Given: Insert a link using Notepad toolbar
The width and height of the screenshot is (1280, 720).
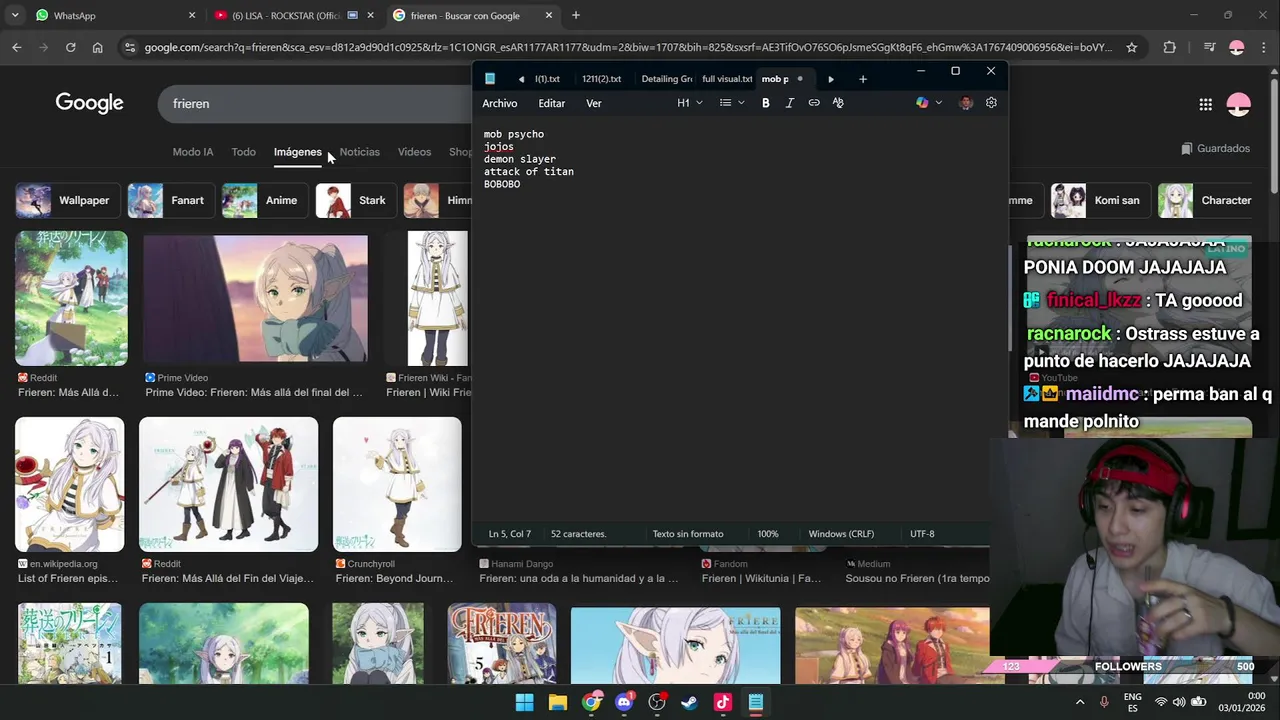Looking at the screenshot, I should (x=814, y=103).
